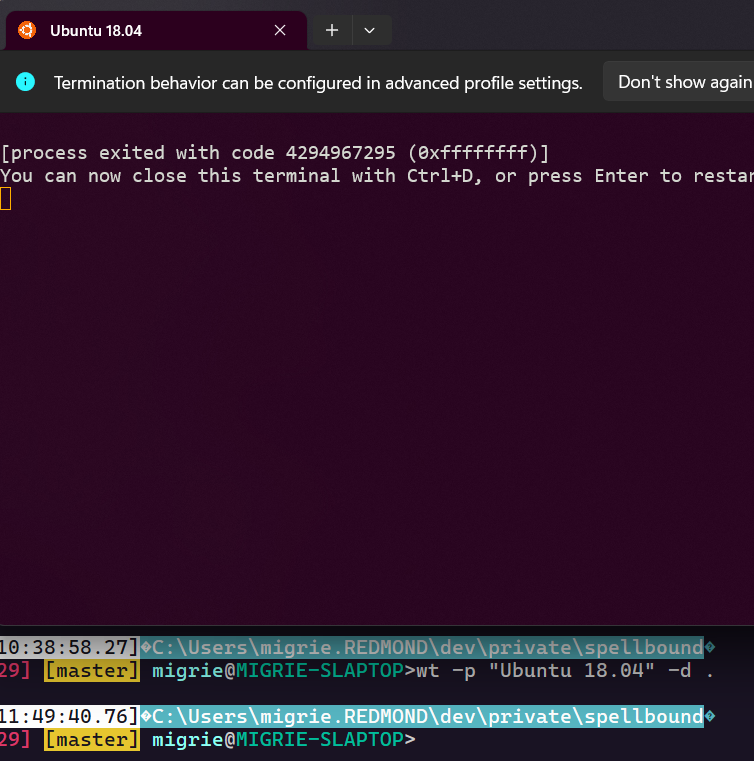Click the 'Termination behavior can be configured' message
This screenshot has height=761, width=754.
[x=318, y=83]
